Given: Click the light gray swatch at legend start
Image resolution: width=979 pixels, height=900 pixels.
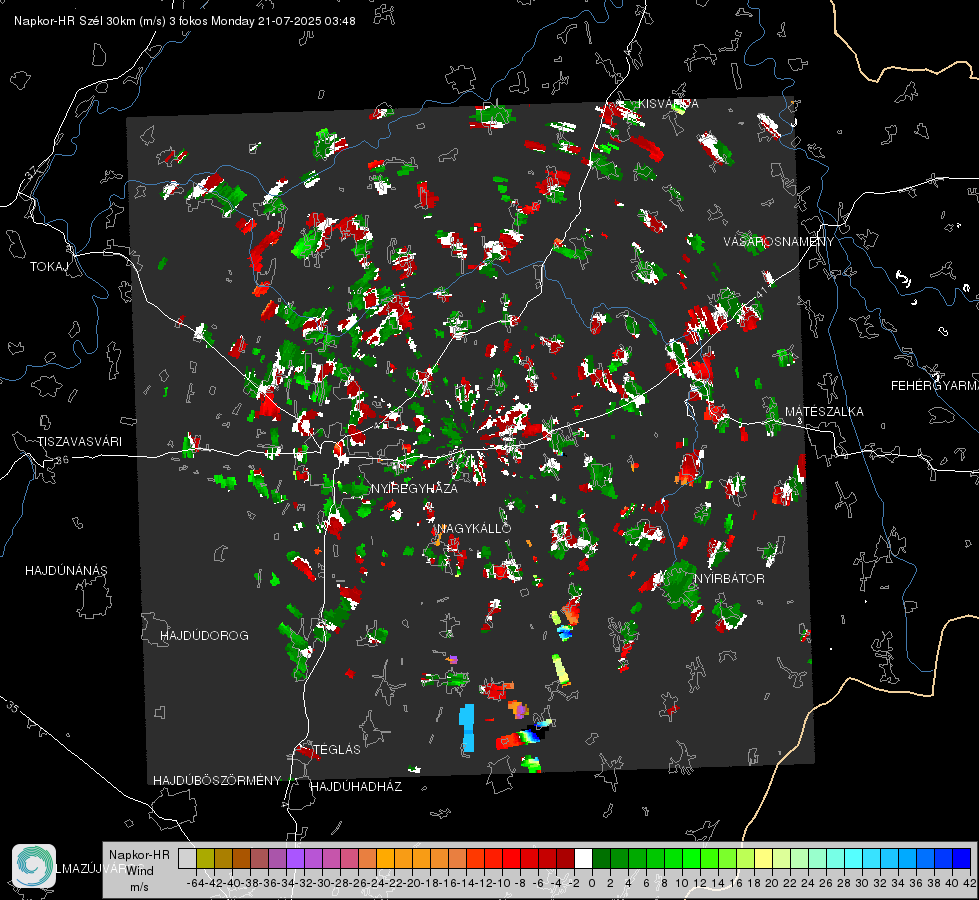Looking at the screenshot, I should (x=187, y=859).
